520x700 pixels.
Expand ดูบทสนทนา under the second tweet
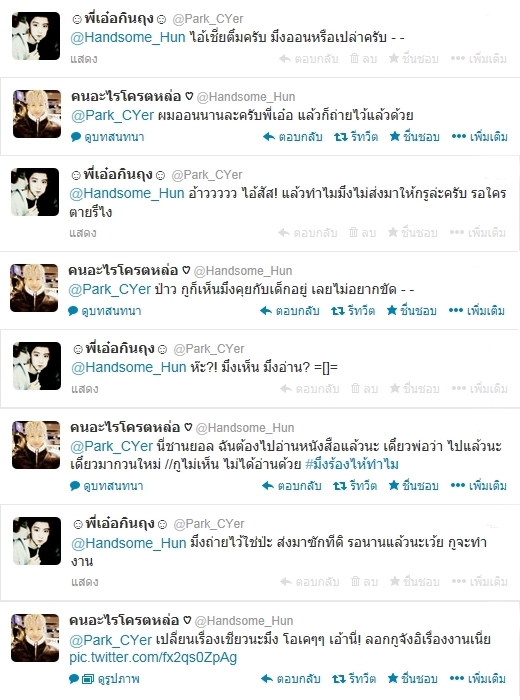click(x=108, y=137)
